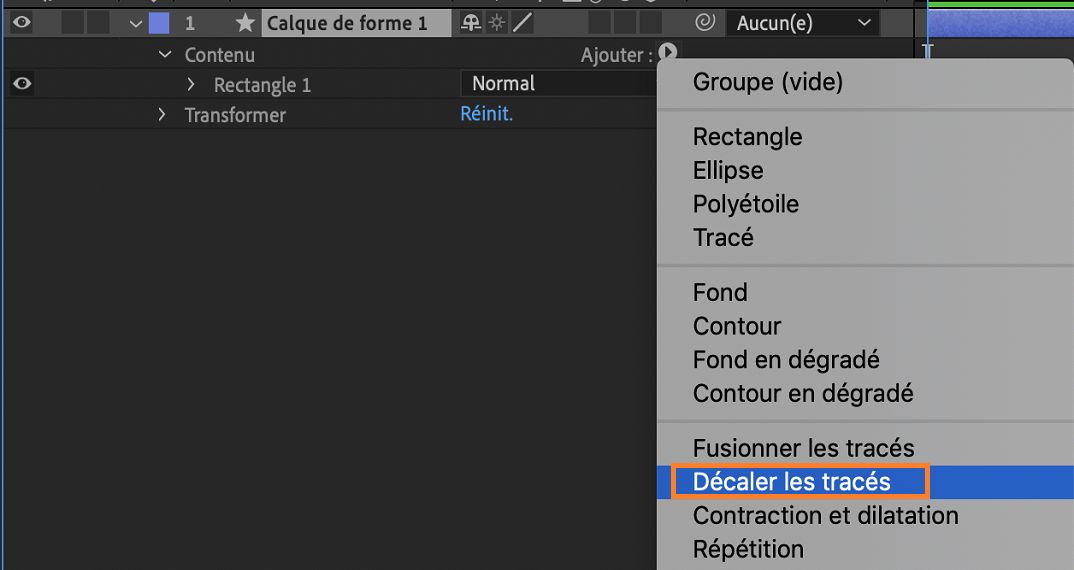This screenshot has width=1074, height=570.
Task: Click the parent pick whip spiral icon
Action: pos(704,22)
